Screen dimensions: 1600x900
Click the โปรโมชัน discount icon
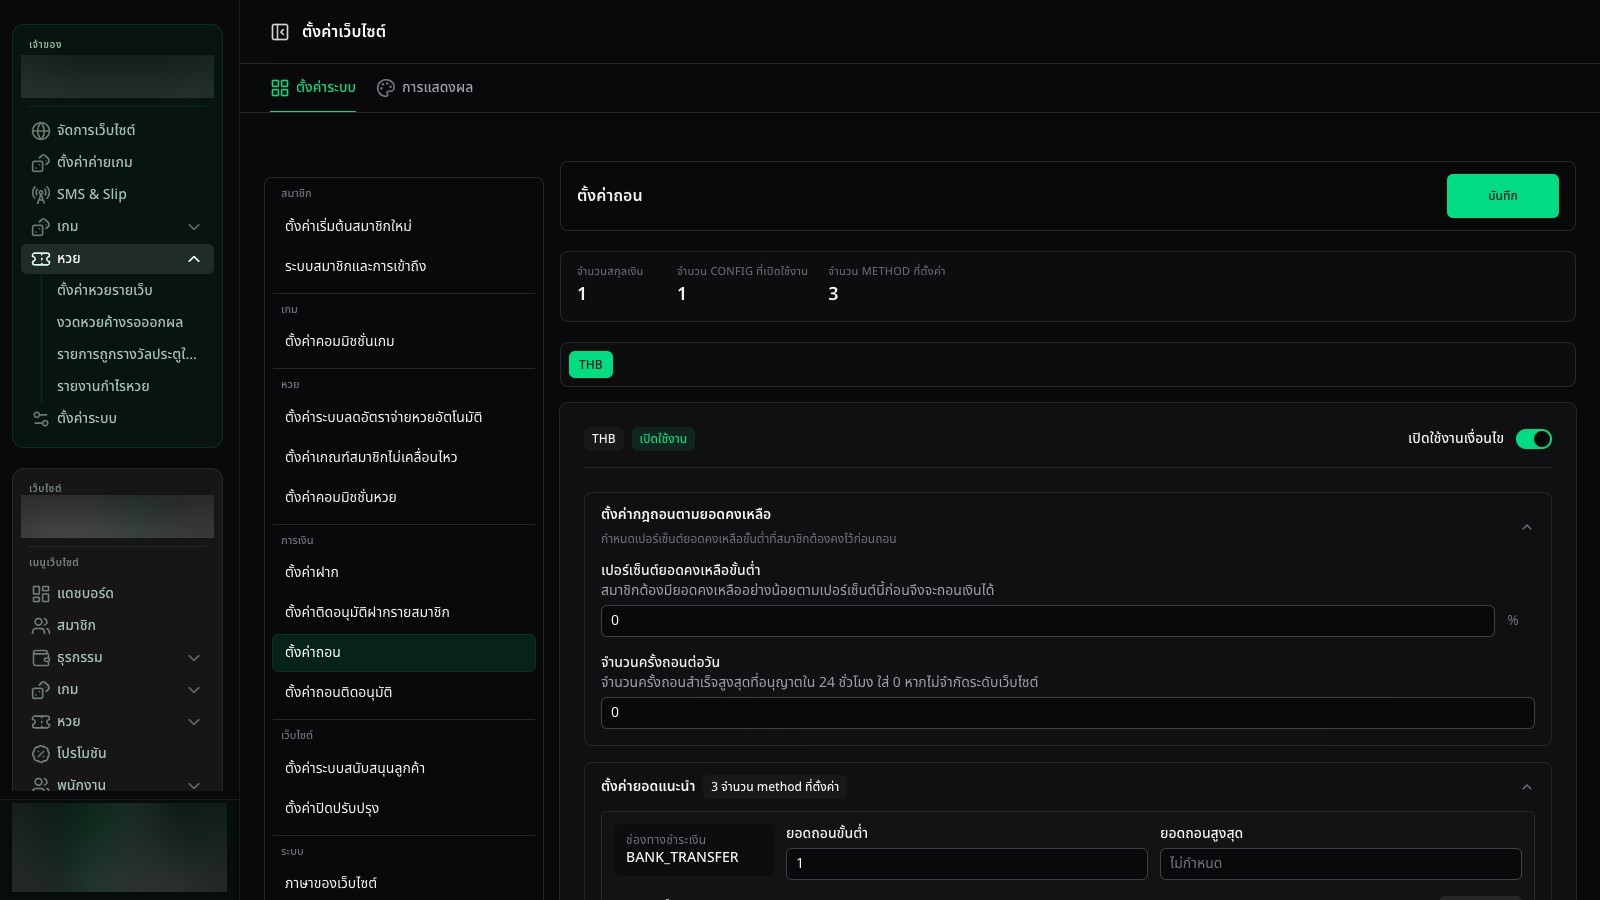coord(41,754)
